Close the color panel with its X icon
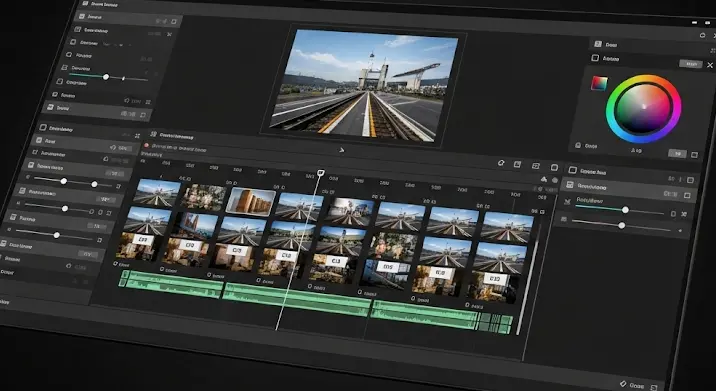 tap(710, 65)
